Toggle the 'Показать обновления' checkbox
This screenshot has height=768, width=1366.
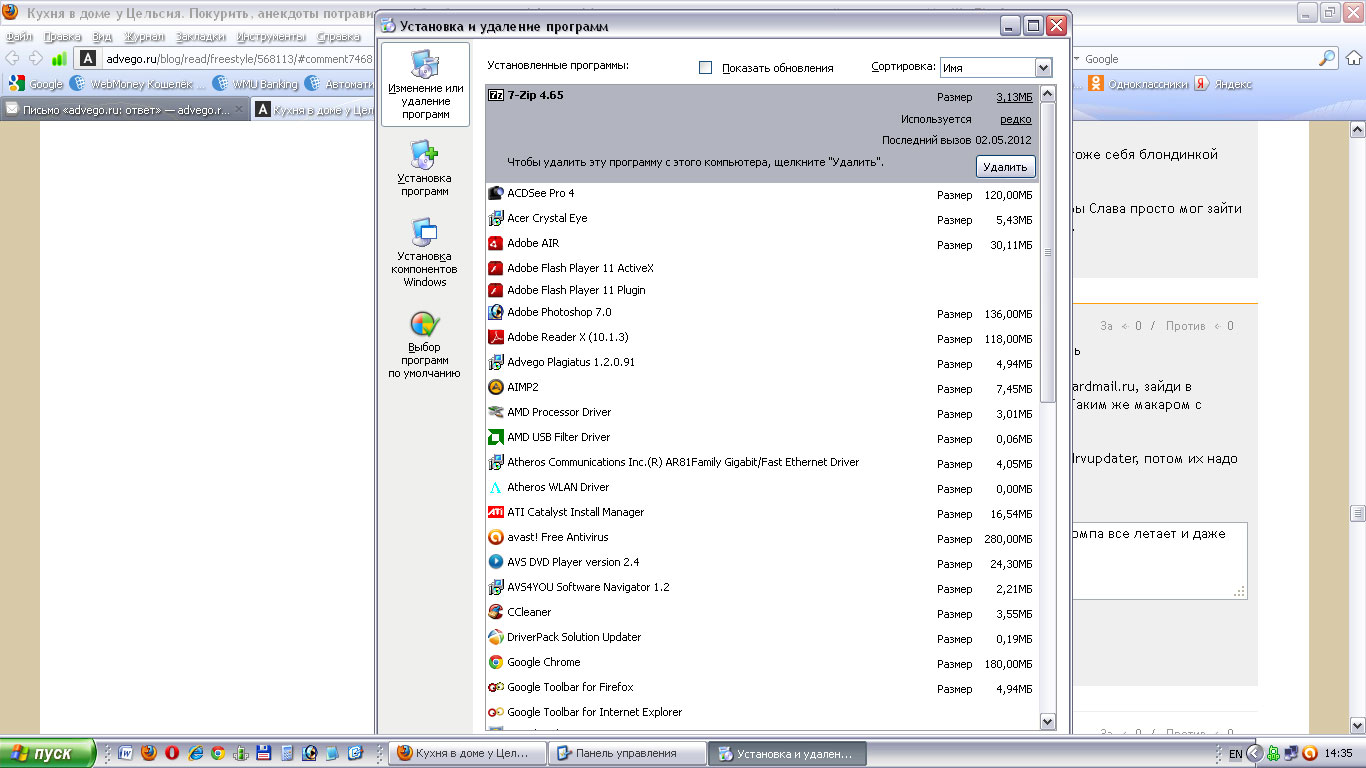[705, 67]
